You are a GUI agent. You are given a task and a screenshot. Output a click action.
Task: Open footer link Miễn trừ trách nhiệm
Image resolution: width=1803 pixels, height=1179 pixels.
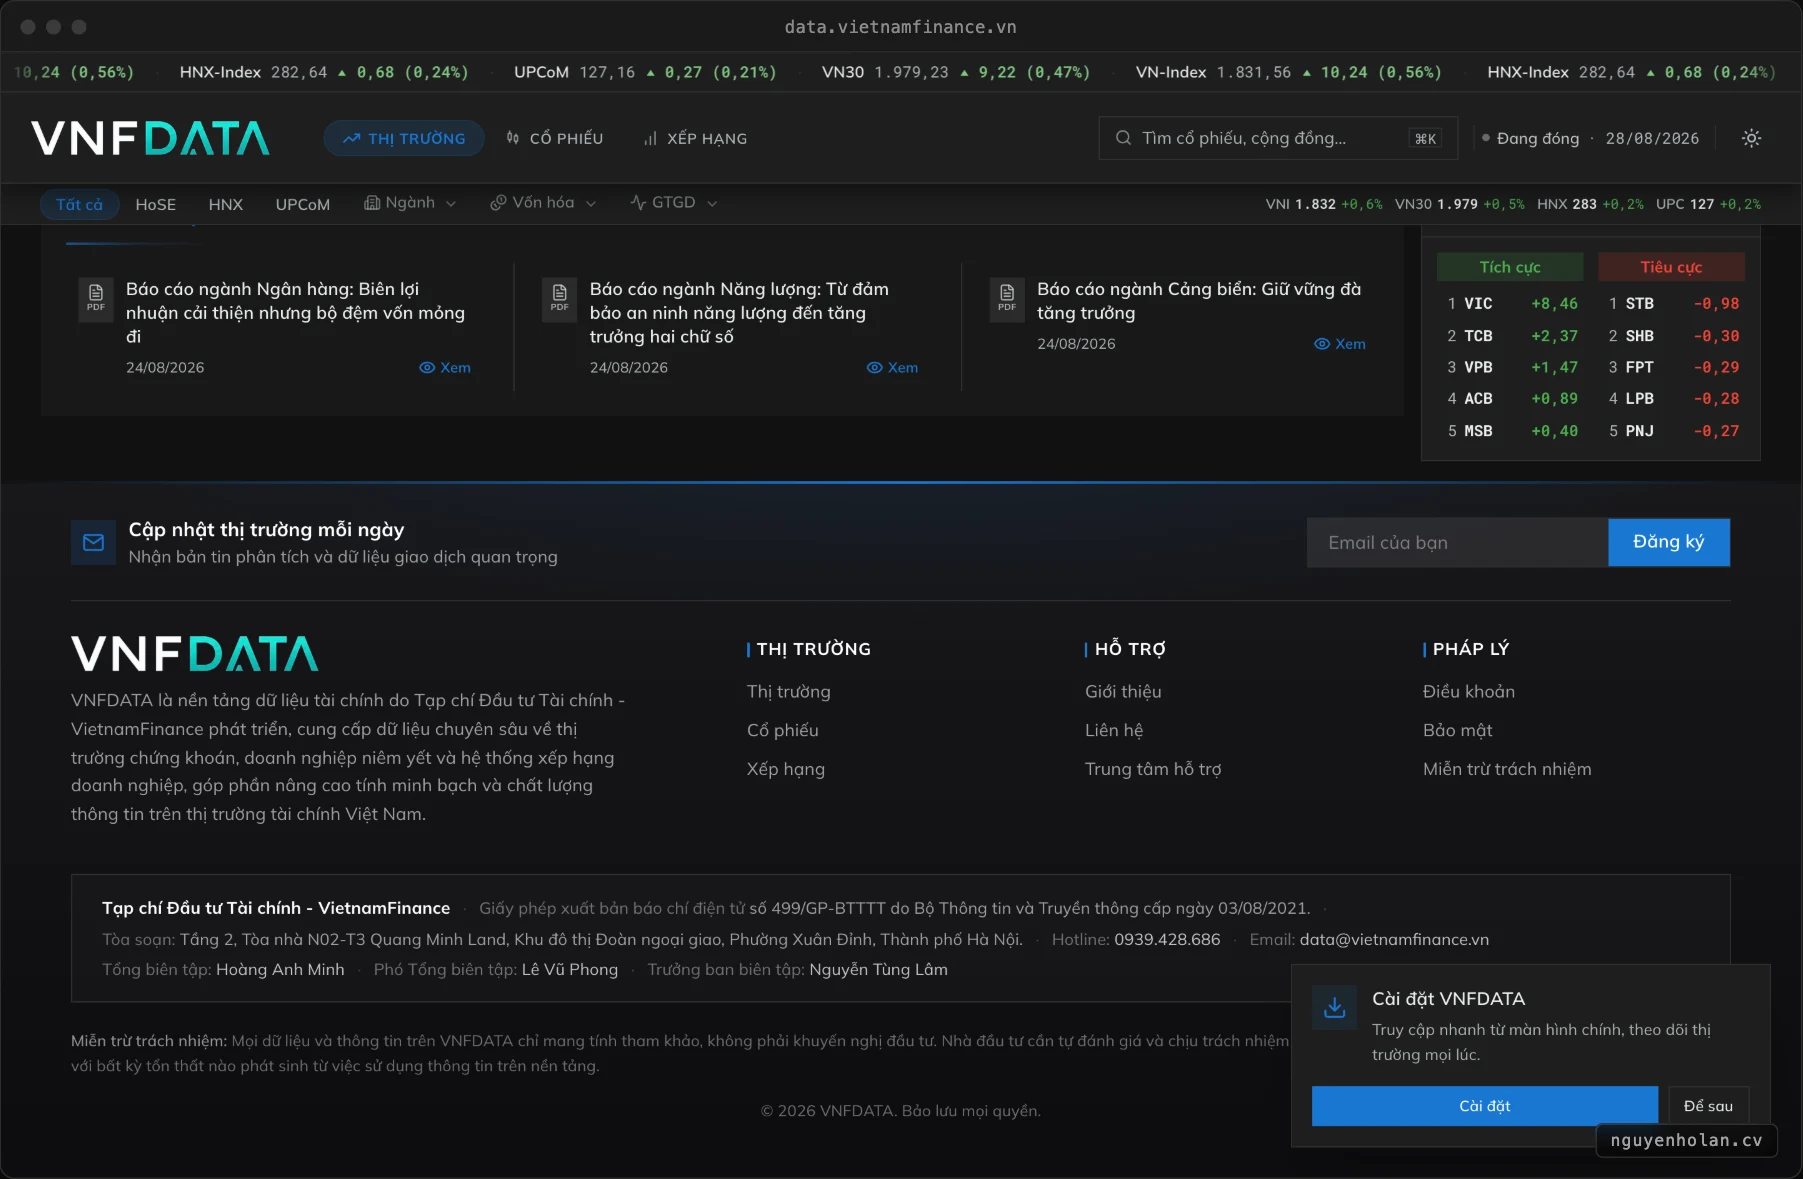tap(1507, 769)
